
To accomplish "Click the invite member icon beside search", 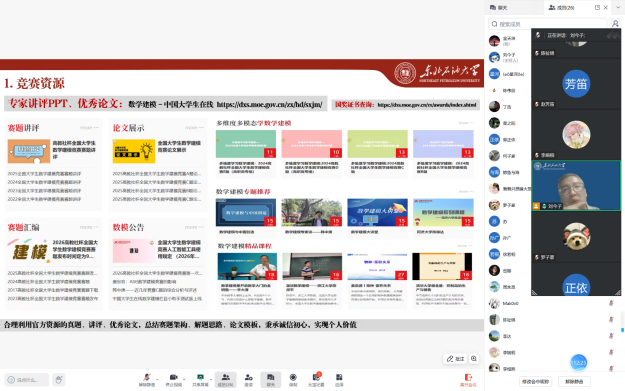I will pyautogui.click(x=615, y=24).
